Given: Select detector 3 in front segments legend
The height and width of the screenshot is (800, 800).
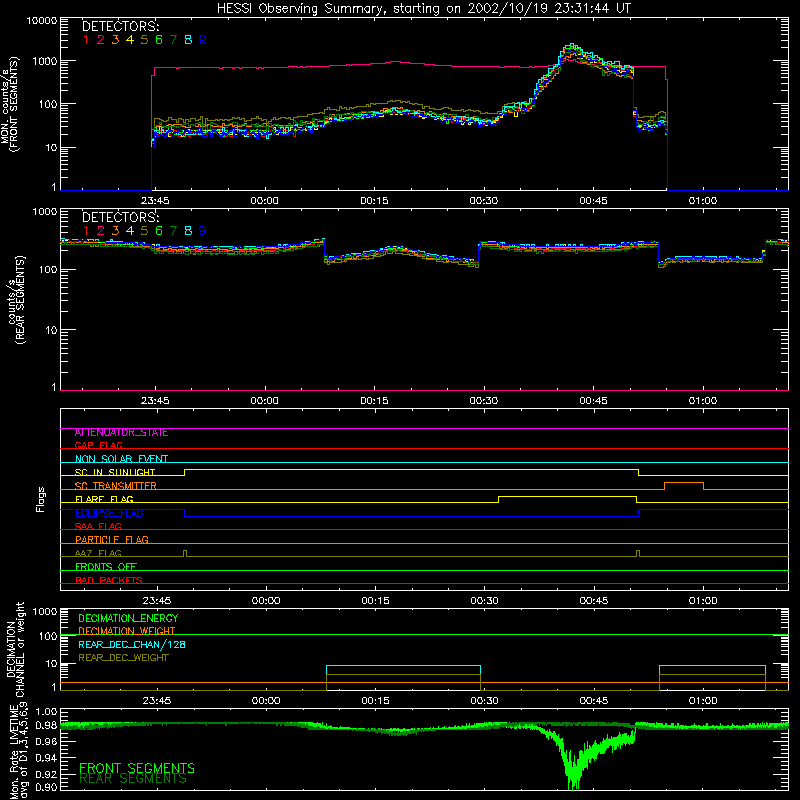Looking at the screenshot, I should [x=115, y=40].
